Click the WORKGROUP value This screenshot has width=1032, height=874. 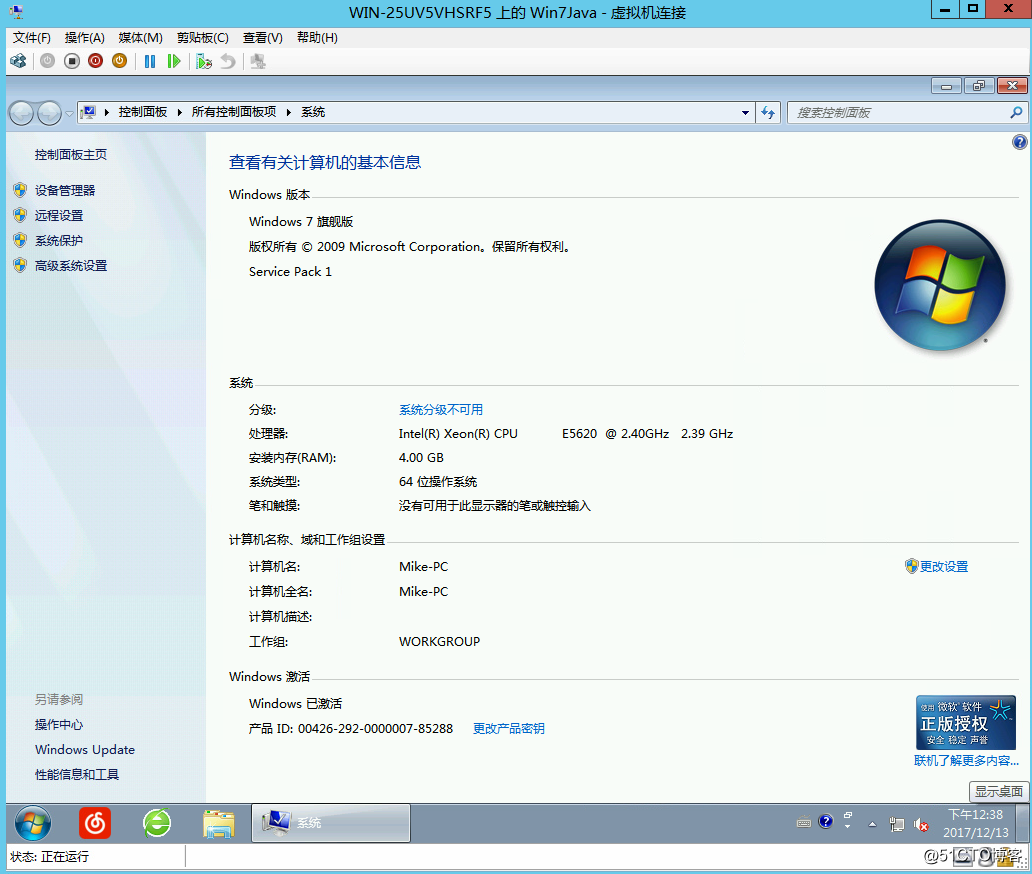[440, 642]
